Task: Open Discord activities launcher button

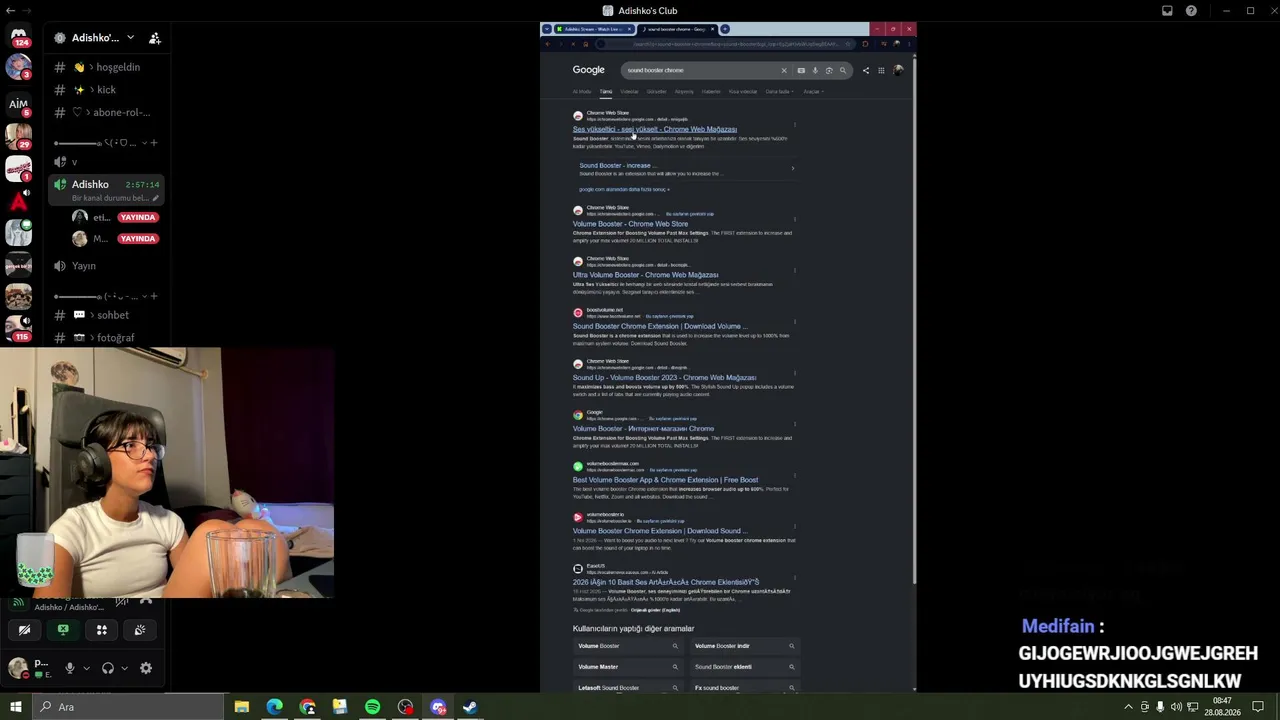Action: 101,630
